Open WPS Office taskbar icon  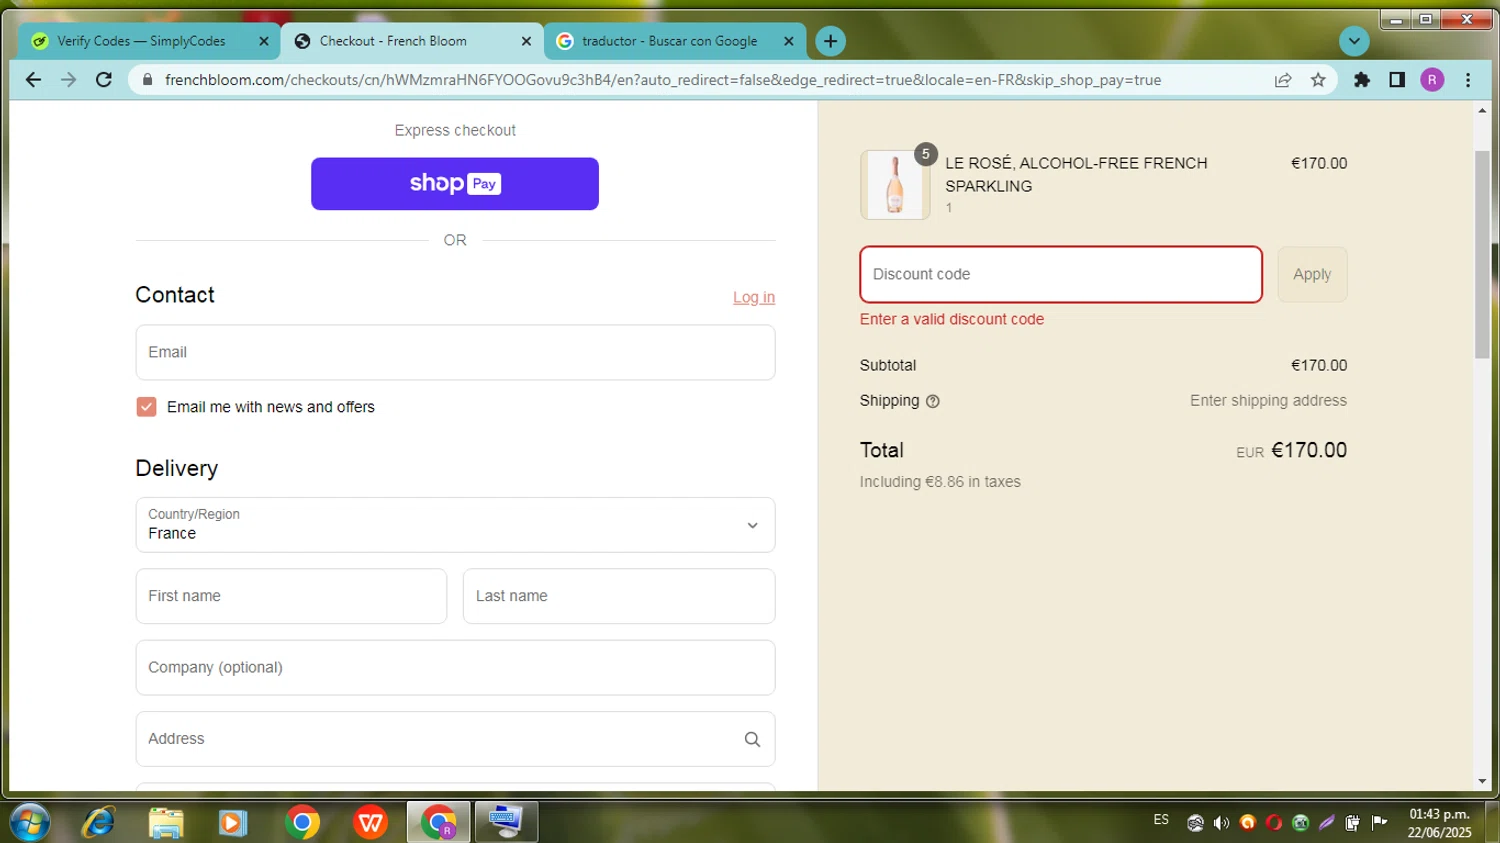370,822
